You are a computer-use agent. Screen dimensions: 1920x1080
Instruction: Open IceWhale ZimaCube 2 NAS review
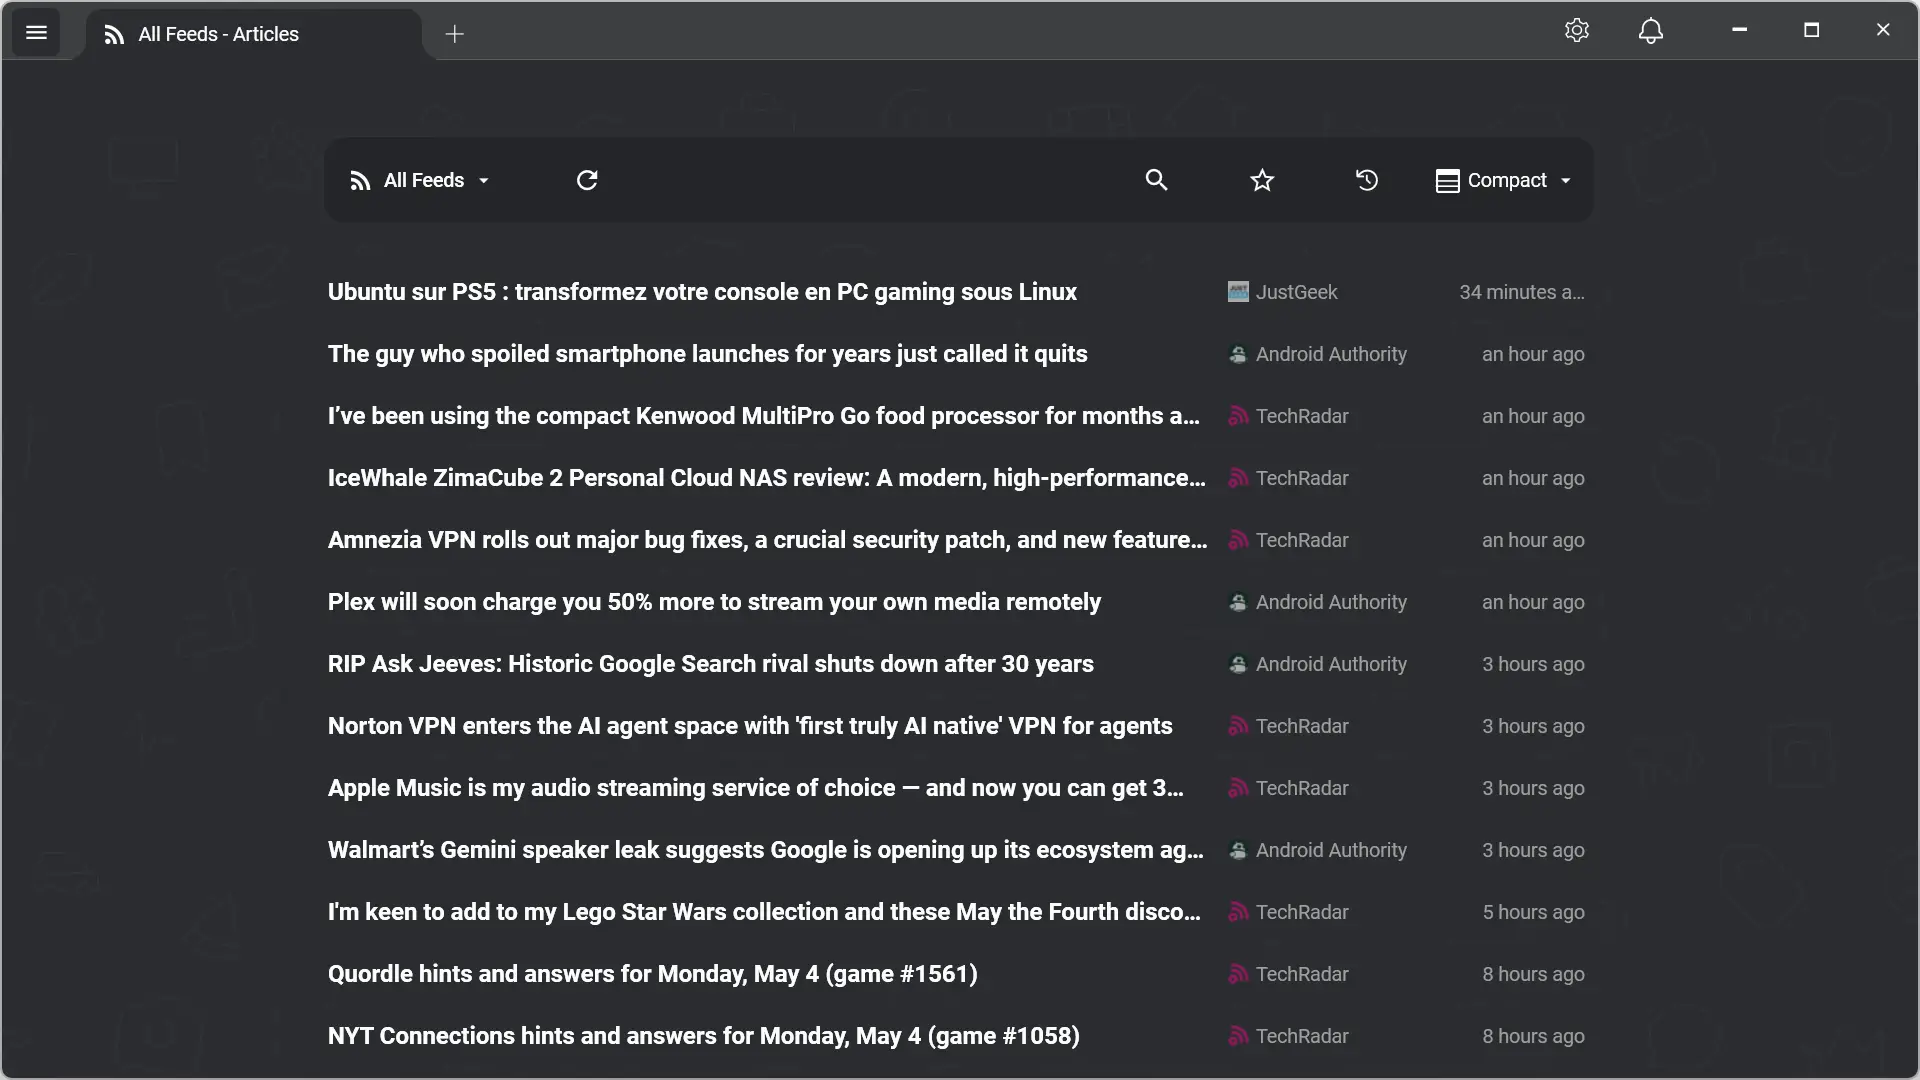point(767,478)
